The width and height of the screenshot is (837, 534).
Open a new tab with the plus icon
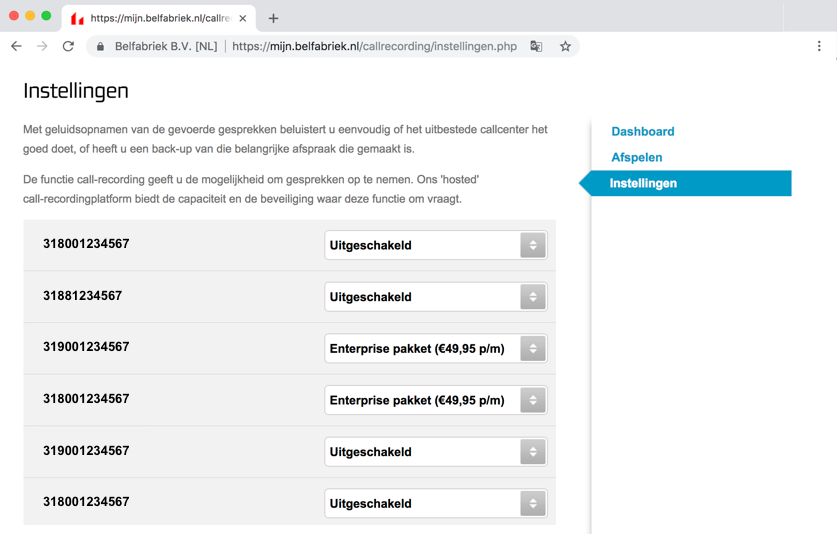[273, 19]
